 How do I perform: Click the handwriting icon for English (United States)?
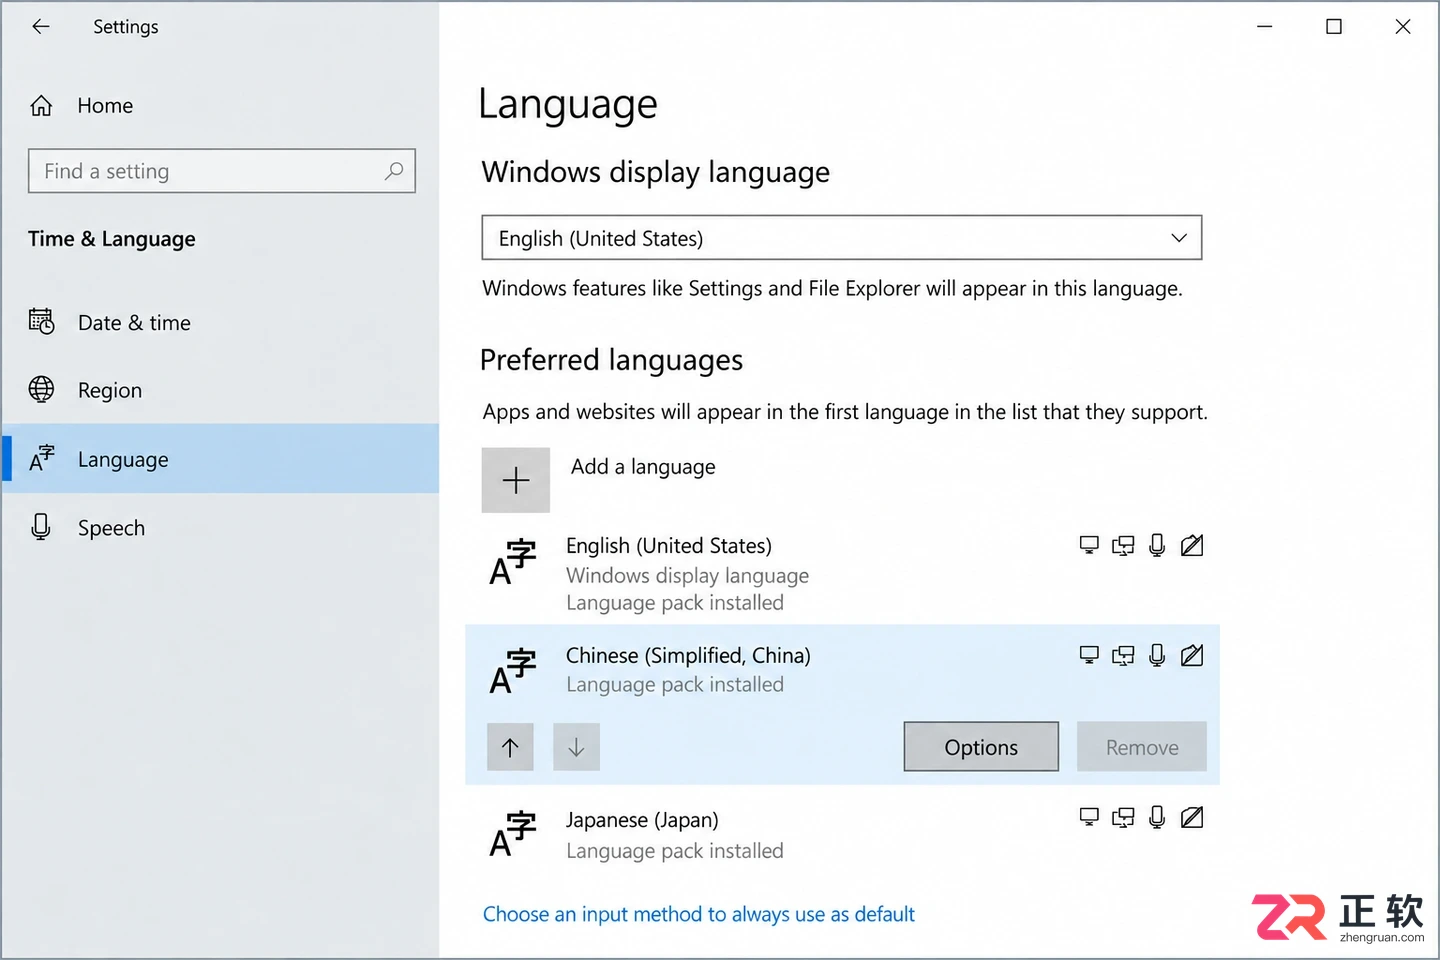(x=1192, y=545)
